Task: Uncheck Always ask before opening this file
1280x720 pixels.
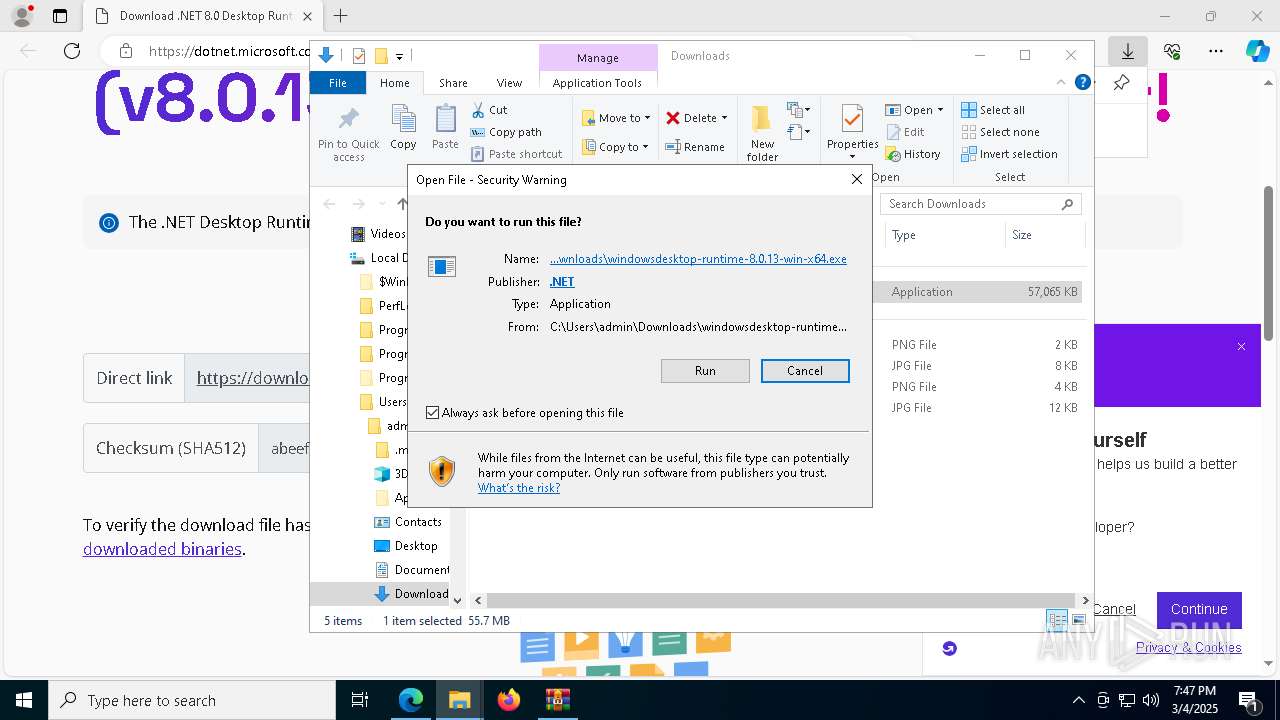Action: coord(432,412)
